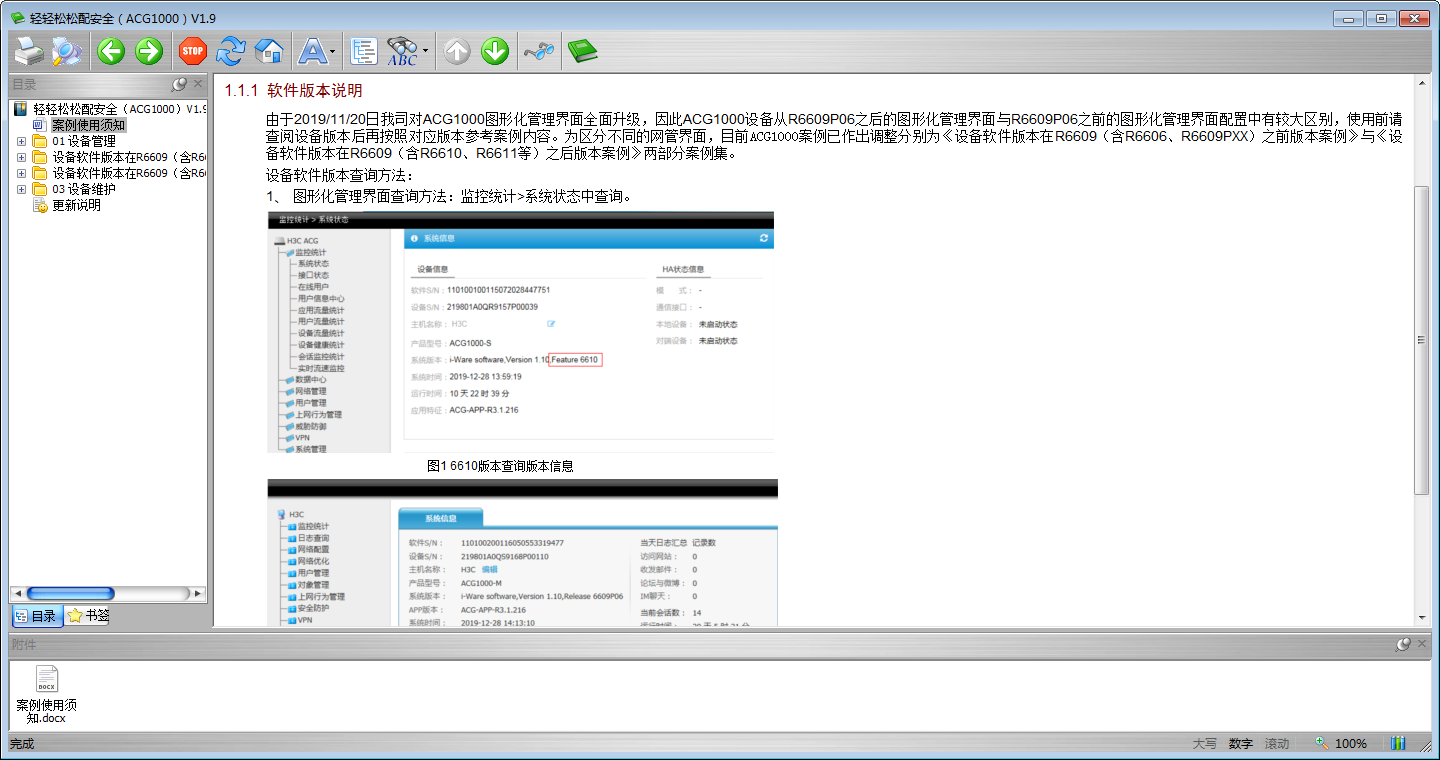Open the 案例使用须知.docx attachment
Image resolution: width=1440 pixels, height=760 pixels.
pyautogui.click(x=46, y=694)
